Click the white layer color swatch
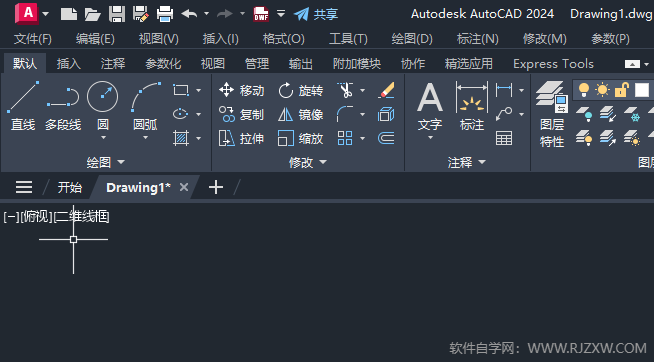 tap(642, 90)
